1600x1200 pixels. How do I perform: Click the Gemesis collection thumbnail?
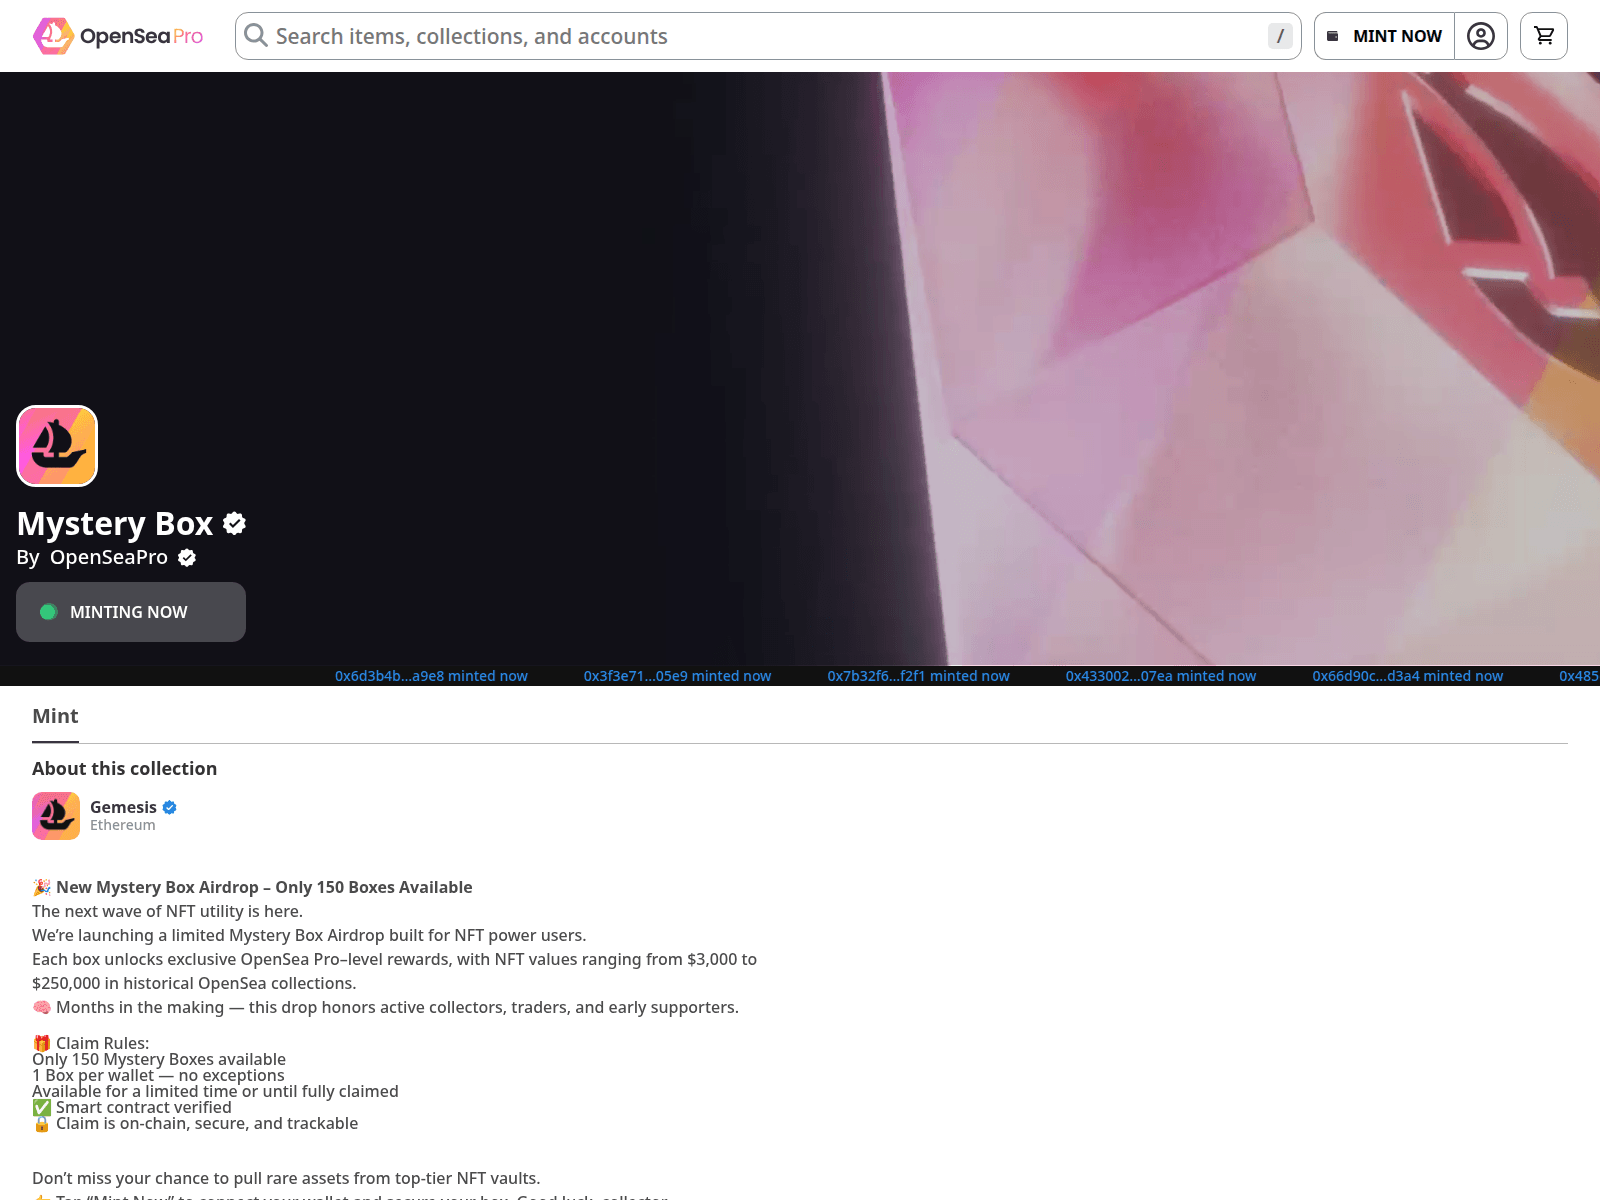pyautogui.click(x=56, y=816)
